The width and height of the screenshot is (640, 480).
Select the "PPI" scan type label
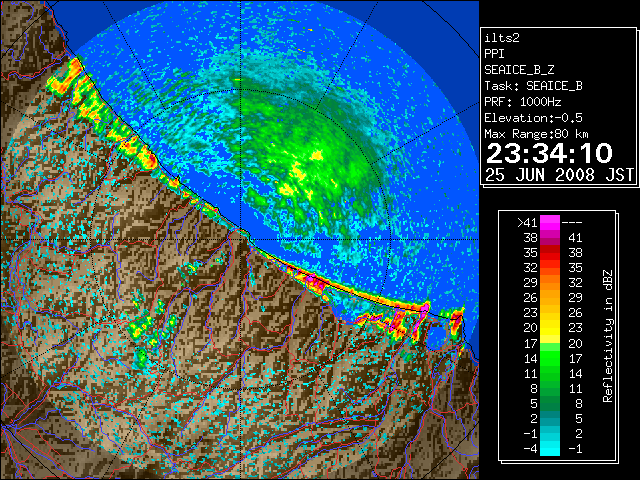[x=494, y=54]
